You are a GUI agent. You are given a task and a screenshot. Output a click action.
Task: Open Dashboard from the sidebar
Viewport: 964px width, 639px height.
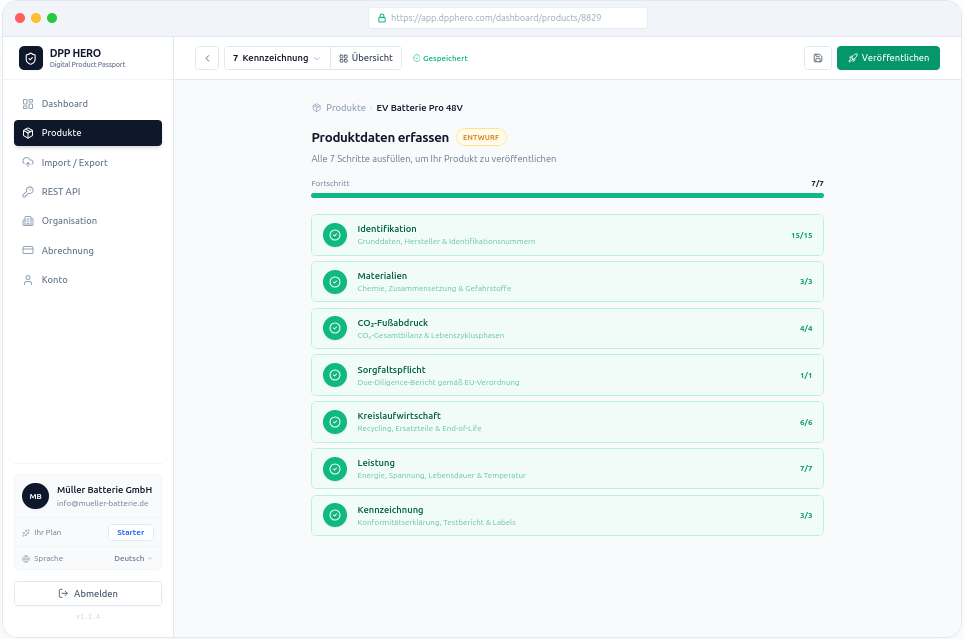65,104
